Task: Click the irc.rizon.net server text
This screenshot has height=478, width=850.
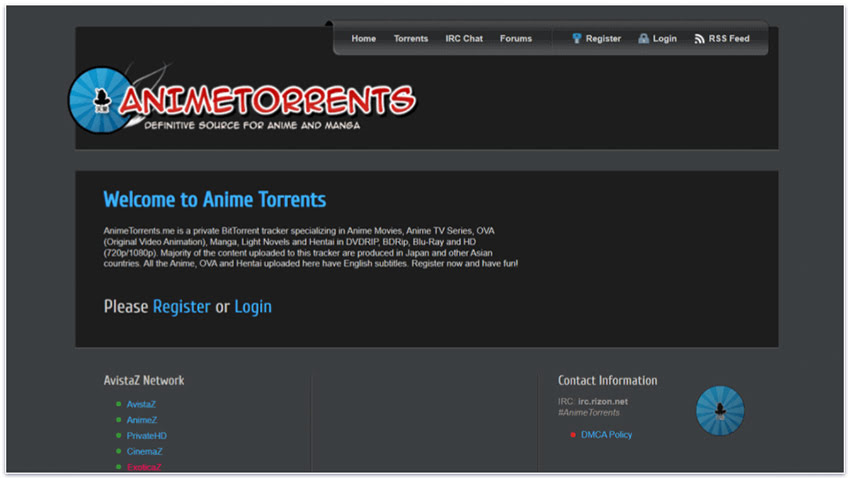Action: [x=603, y=402]
